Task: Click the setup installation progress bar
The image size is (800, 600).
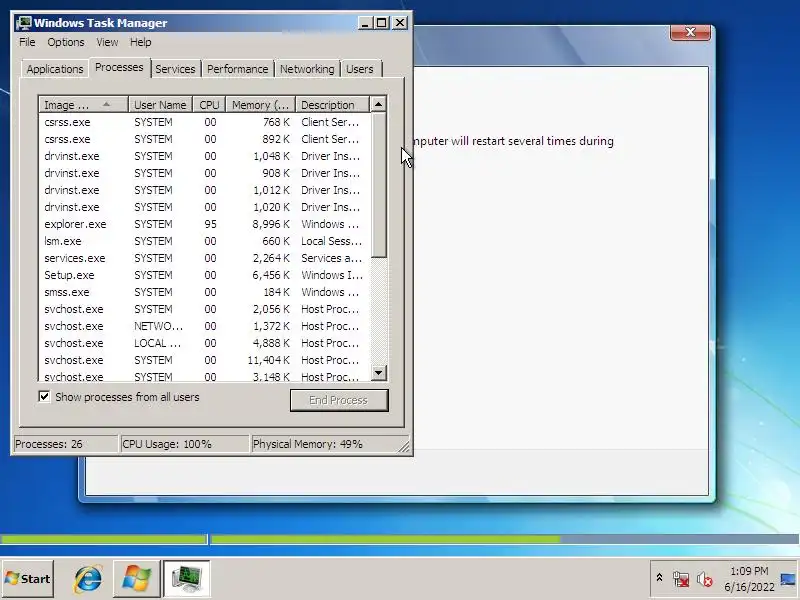Action: pos(400,539)
